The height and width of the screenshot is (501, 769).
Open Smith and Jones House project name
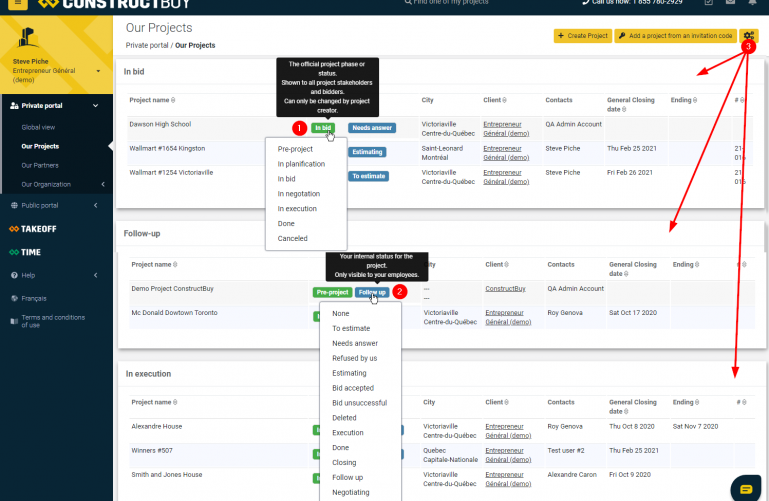pyautogui.click(x=166, y=475)
